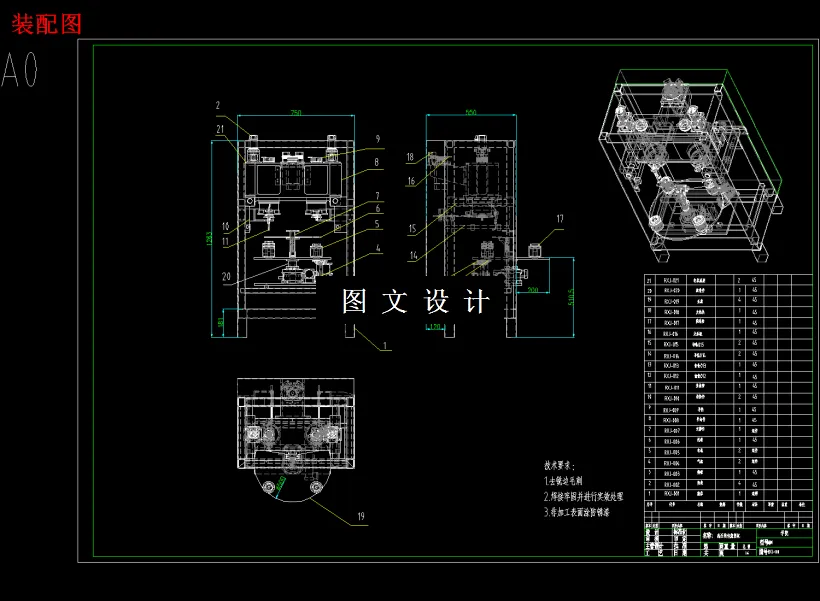This screenshot has height=601, width=820.
Task: Click the parts list table row 1
Action: 728,493
